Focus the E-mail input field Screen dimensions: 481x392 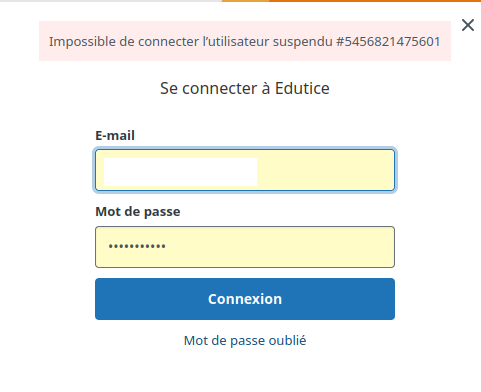245,170
